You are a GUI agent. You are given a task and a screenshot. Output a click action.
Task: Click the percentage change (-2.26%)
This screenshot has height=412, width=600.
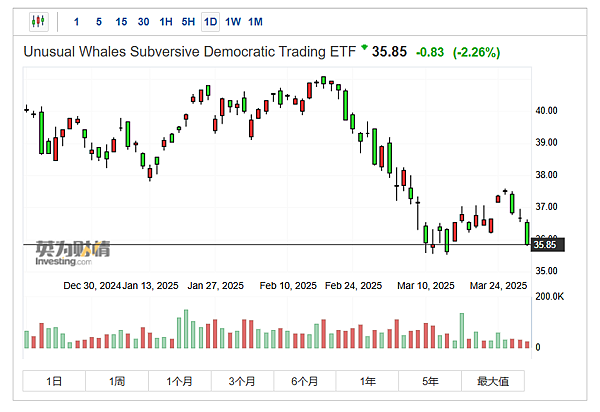tap(476, 52)
